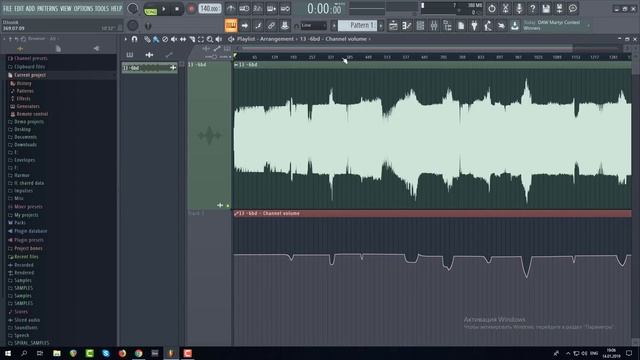Viewport: 640px width, 360px height.
Task: Open the EDIT menu
Action: coord(19,8)
